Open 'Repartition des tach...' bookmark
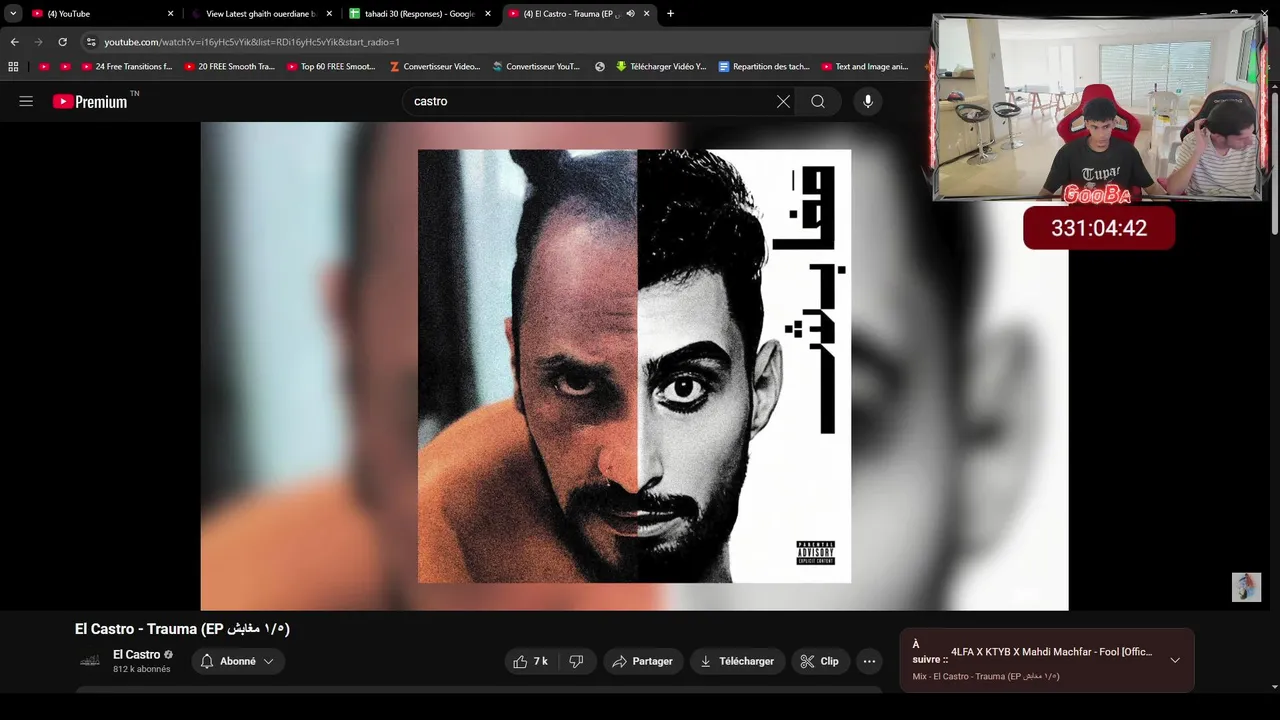Viewport: 1280px width, 720px height. coord(765,67)
